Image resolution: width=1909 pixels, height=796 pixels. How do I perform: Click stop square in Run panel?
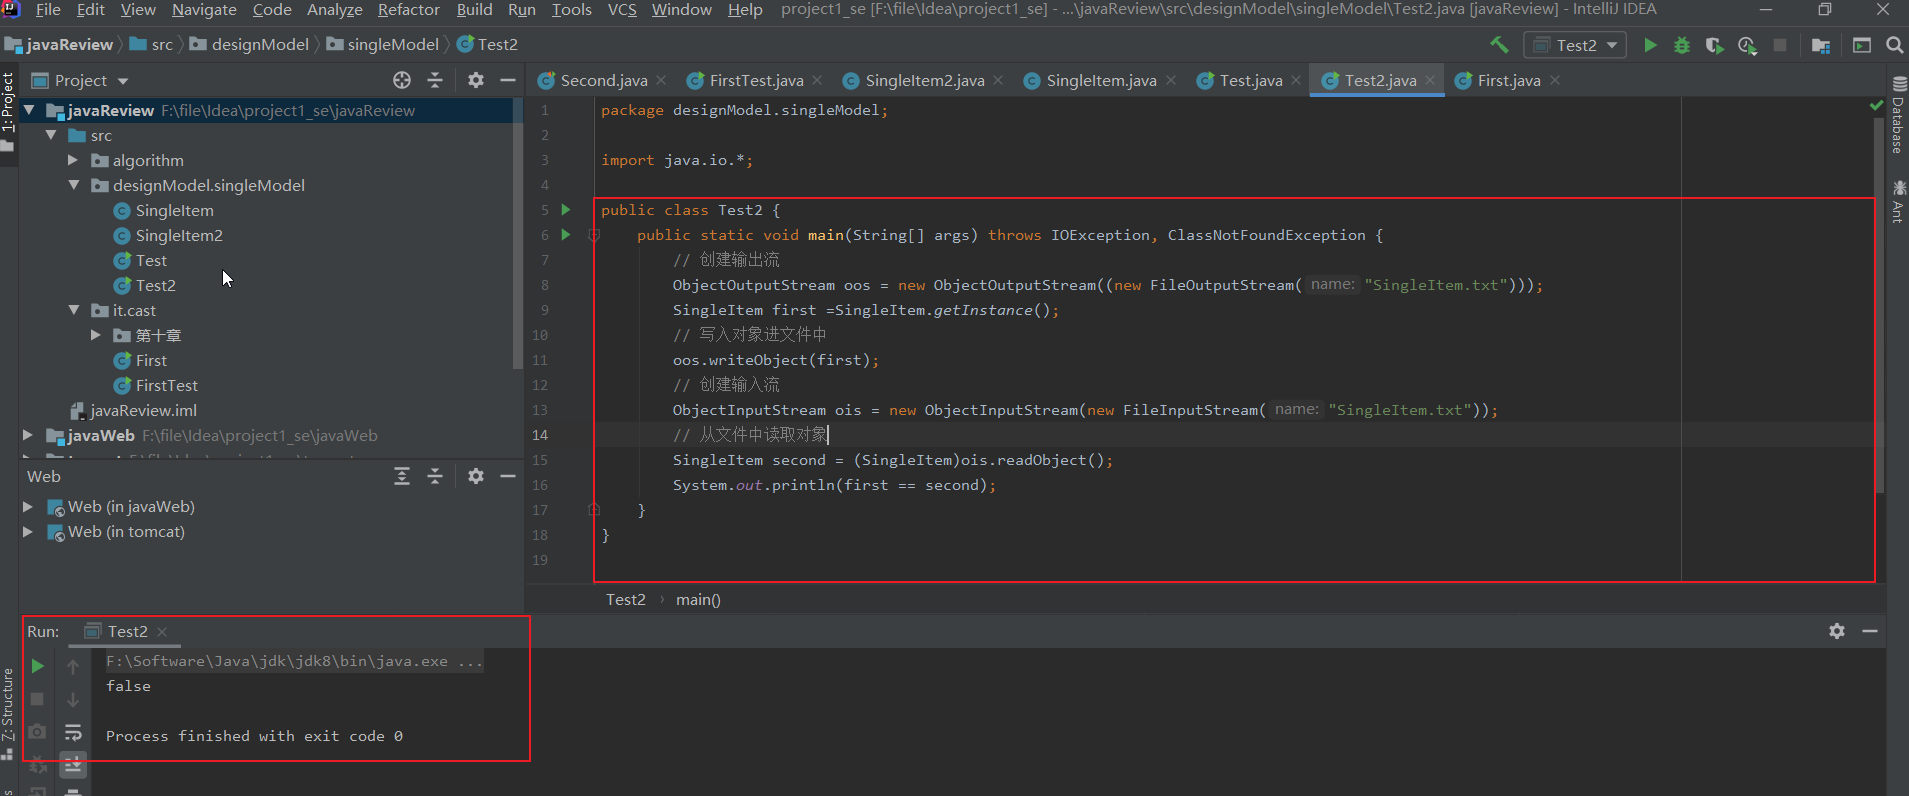coord(37,699)
